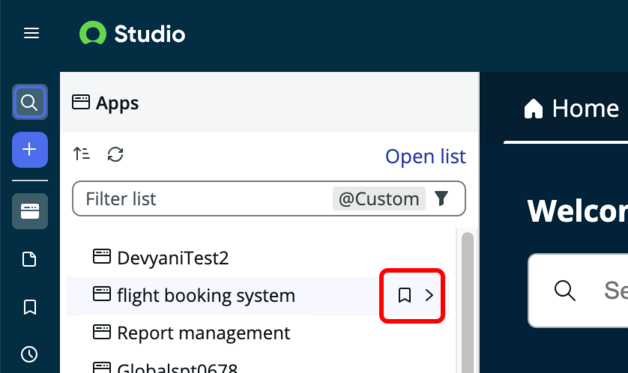This screenshot has height=373, width=628.
Task: Bookmark the flight booking system app
Action: point(405,295)
